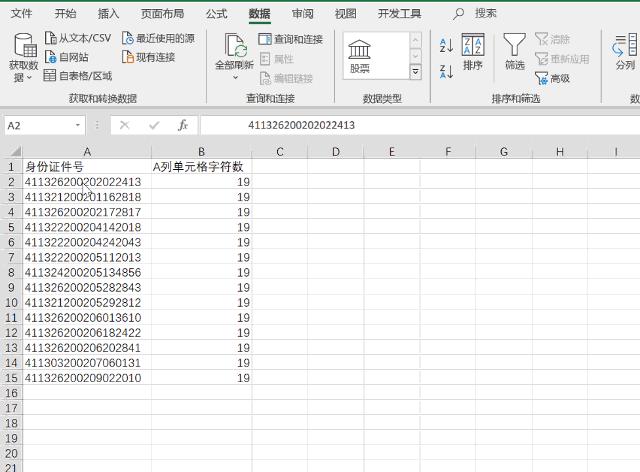The width and height of the screenshot is (640, 472).
Task: Open the 获取数据 (Get Data) icon
Action: click(24, 45)
